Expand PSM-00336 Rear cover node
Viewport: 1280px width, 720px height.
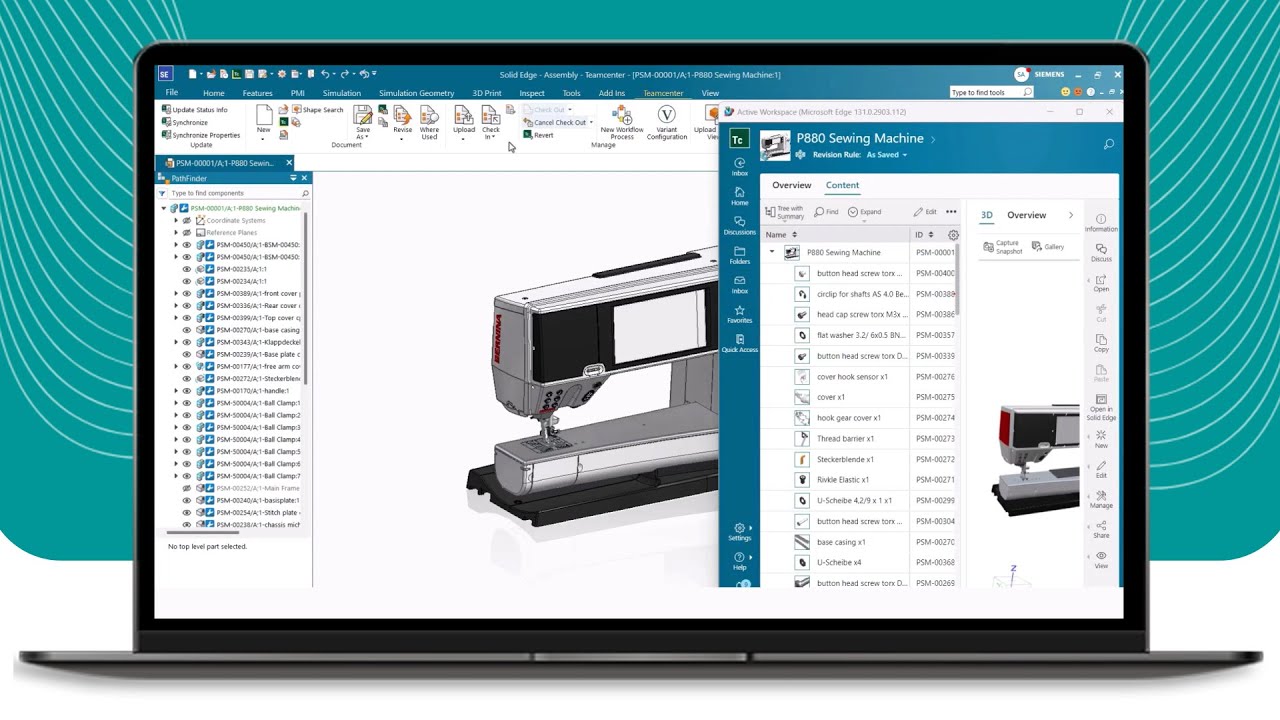pyautogui.click(x=176, y=306)
